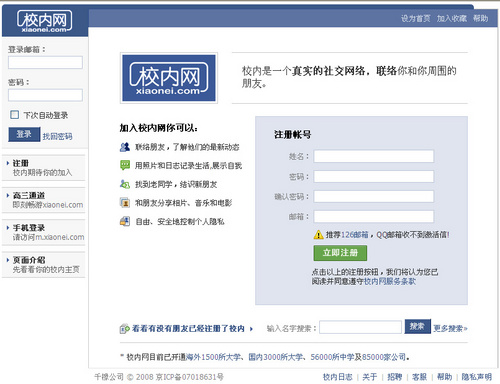This screenshot has height=384, width=500.
Task: Click the 输入名字搜索 text box
Action: tap(360, 327)
